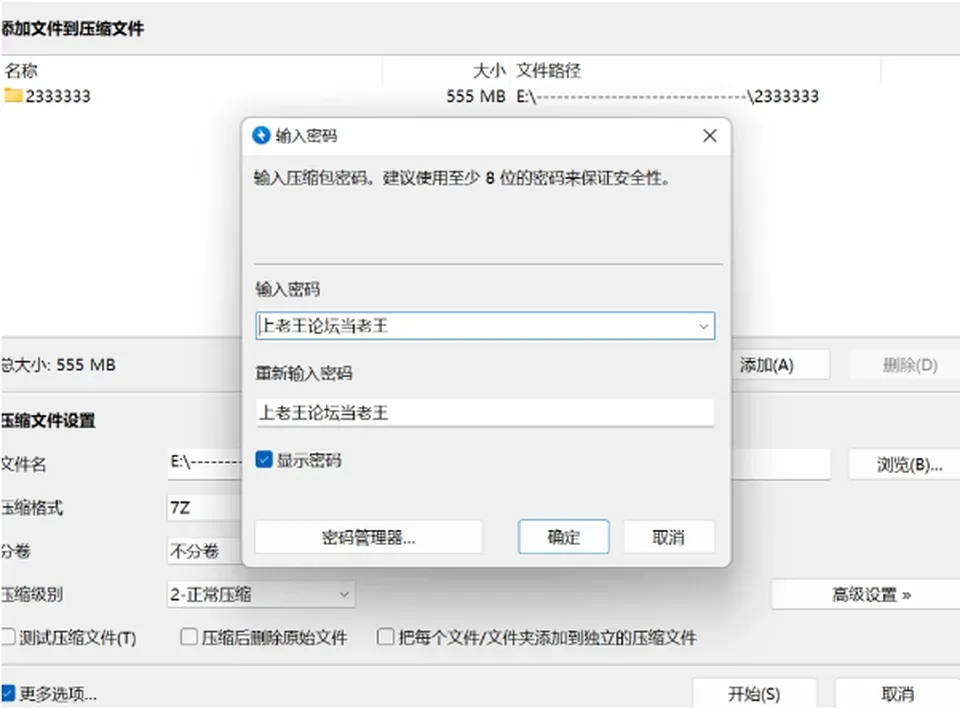
Task: Open the 分卷 不分卷 dropdown
Action: tap(204, 551)
